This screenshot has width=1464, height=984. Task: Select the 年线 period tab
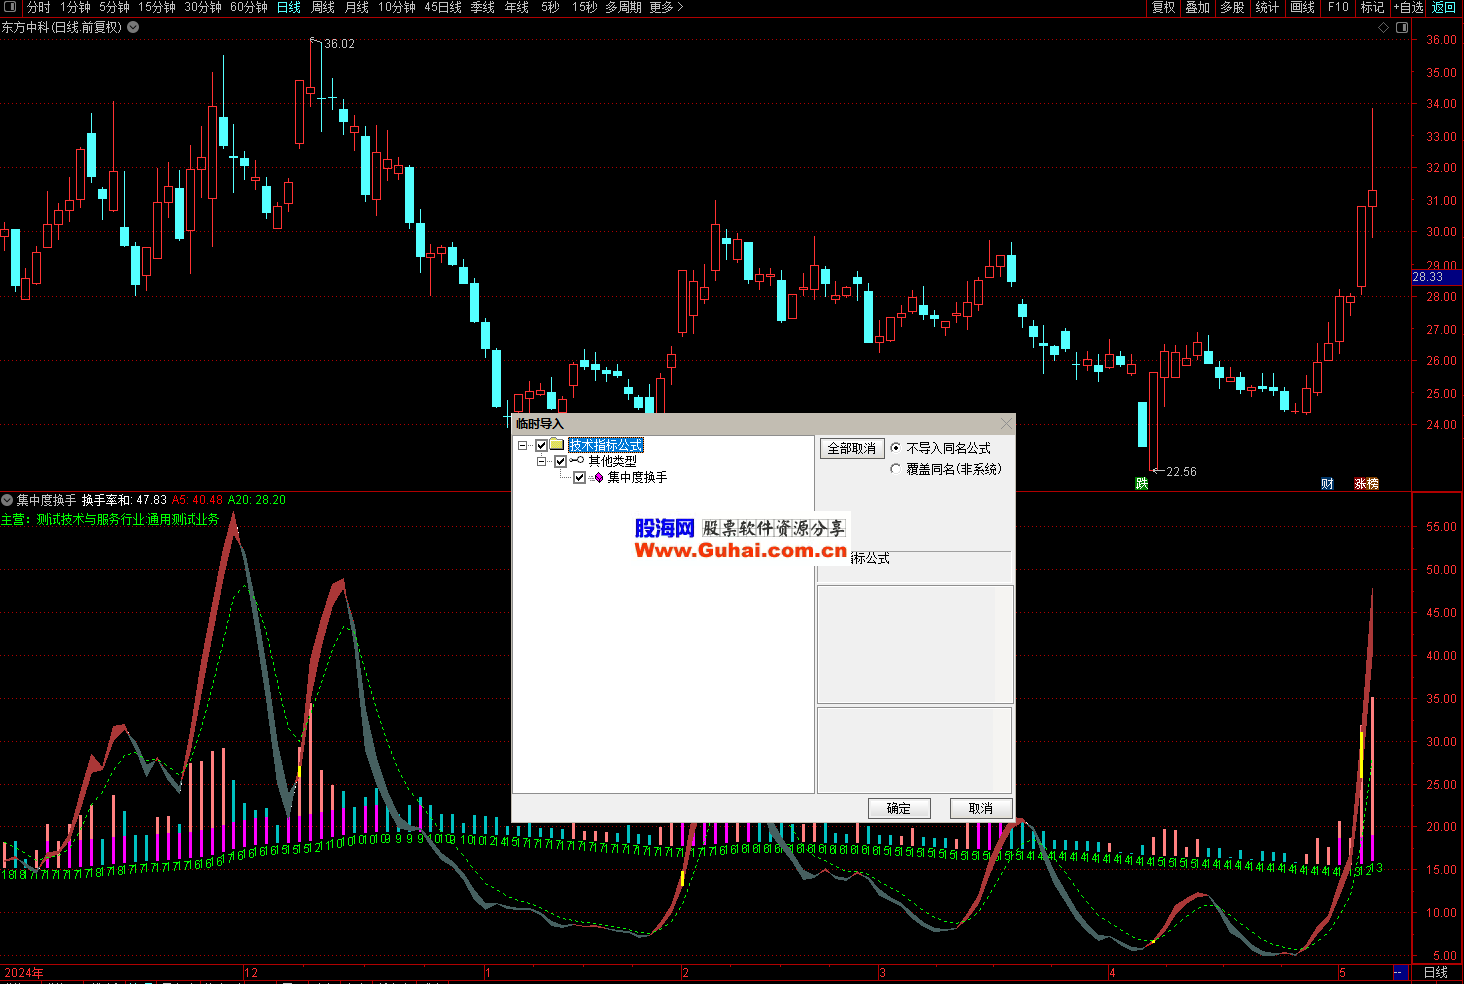517,7
